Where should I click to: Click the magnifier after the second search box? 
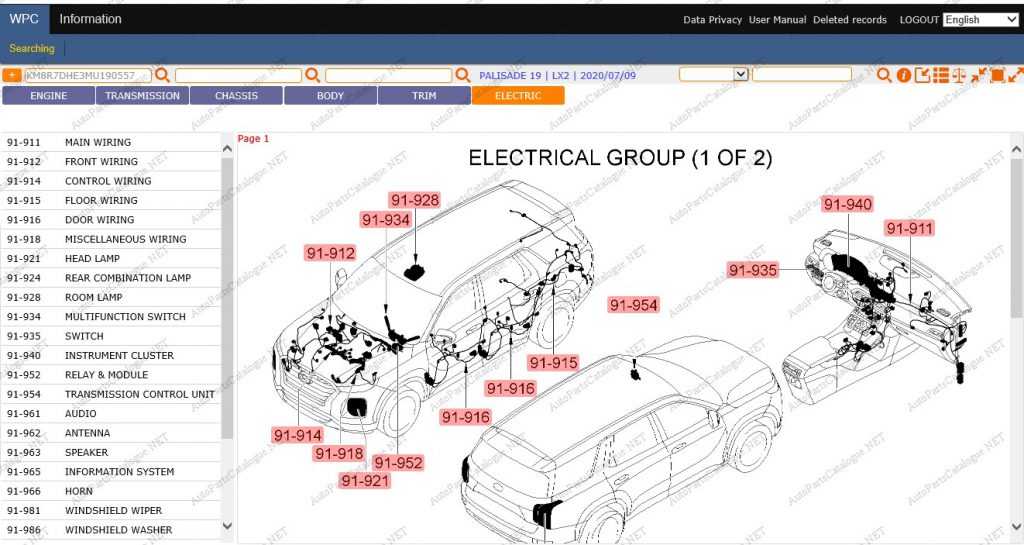312,75
